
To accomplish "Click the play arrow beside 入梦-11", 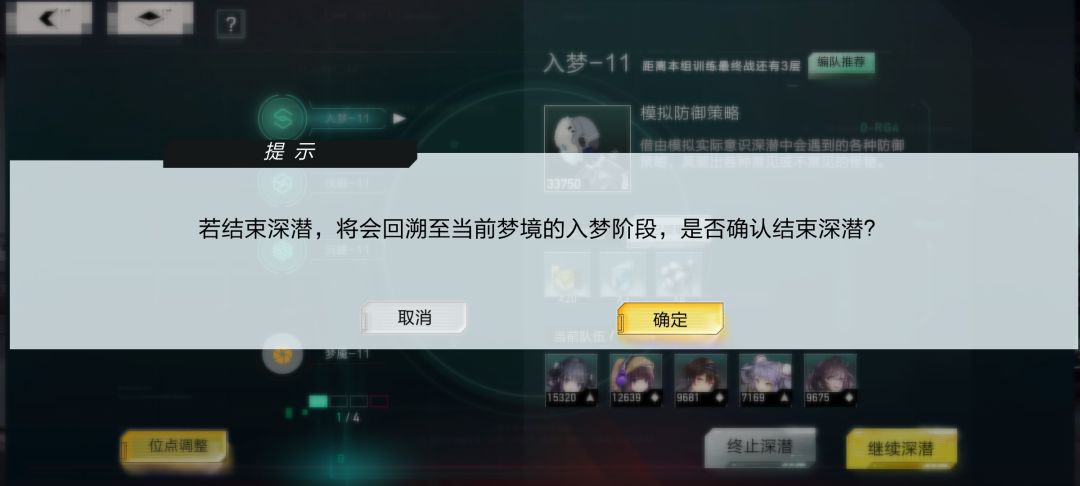I will tap(399, 118).
